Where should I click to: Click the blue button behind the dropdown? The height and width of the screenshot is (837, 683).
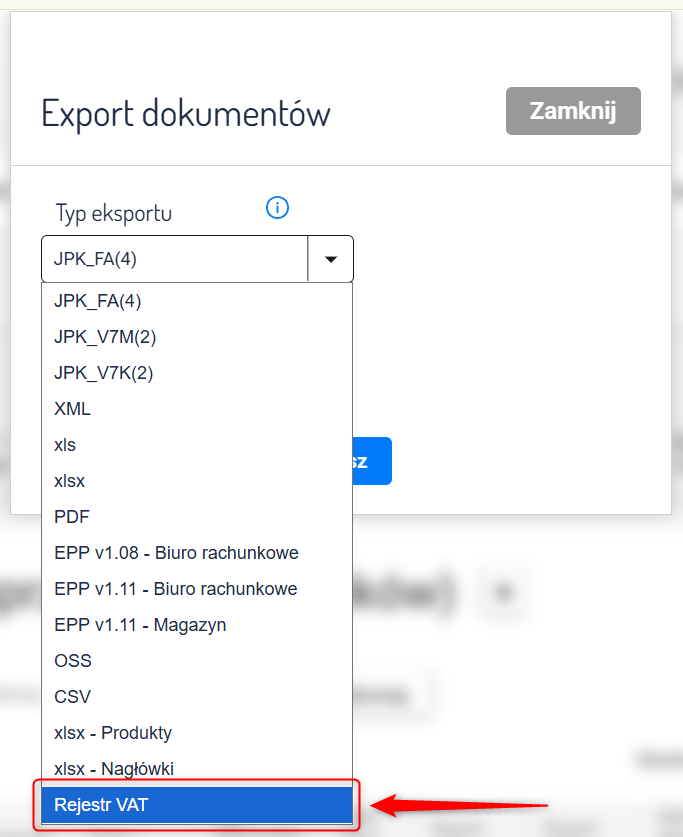(372, 461)
